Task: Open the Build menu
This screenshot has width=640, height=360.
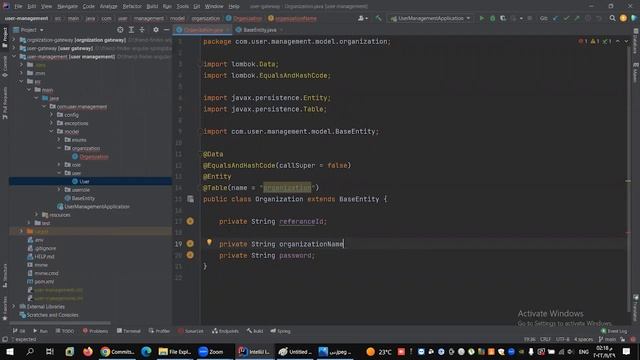Action: [152, 7]
